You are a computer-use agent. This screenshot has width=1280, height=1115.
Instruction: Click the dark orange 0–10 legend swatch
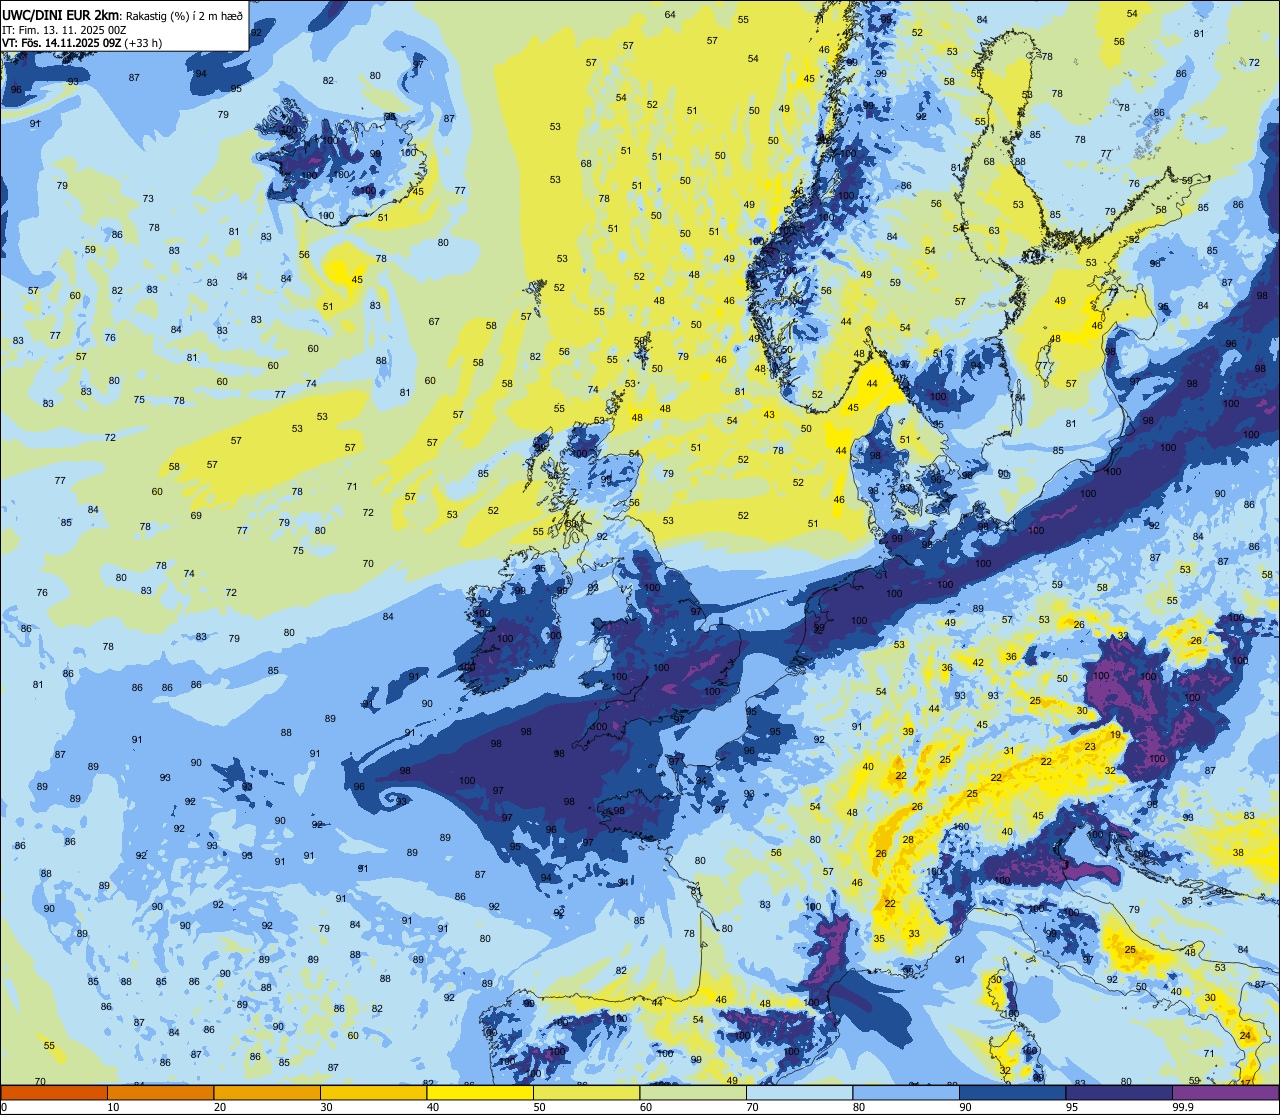[54, 1093]
